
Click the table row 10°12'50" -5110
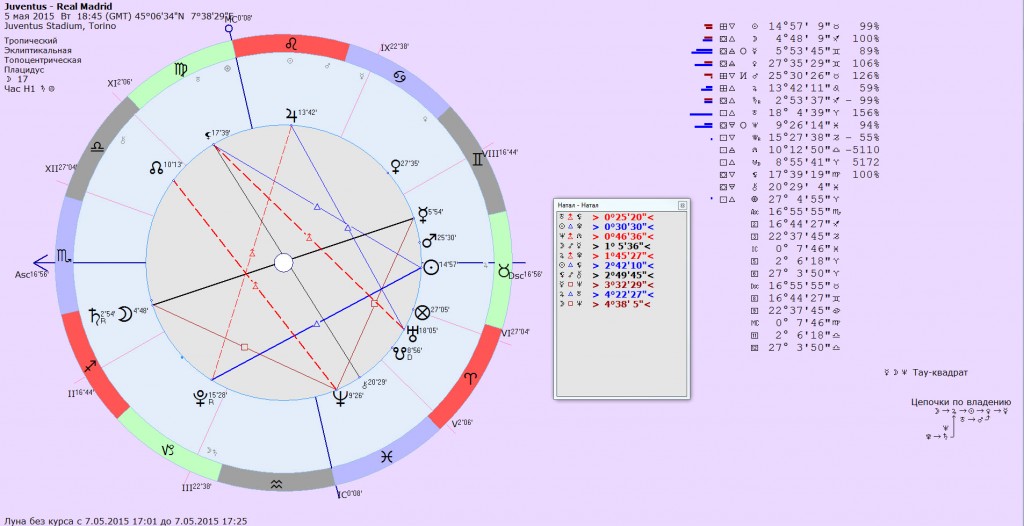(799, 150)
